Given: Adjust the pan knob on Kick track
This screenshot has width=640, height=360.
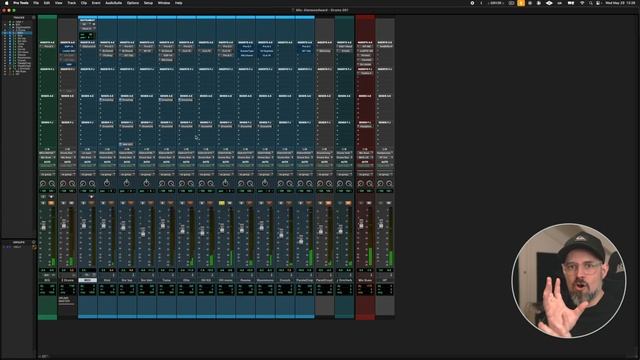Looking at the screenshot, I should [x=107, y=183].
